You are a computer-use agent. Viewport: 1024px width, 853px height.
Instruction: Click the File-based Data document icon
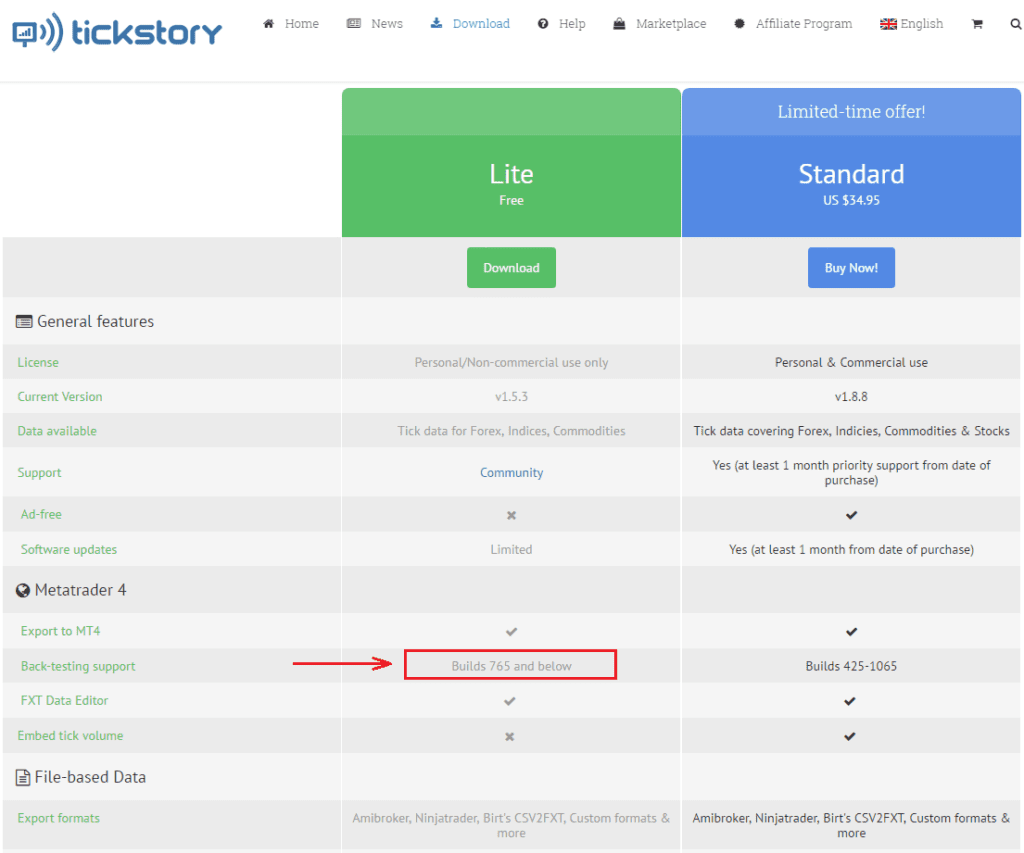[23, 777]
